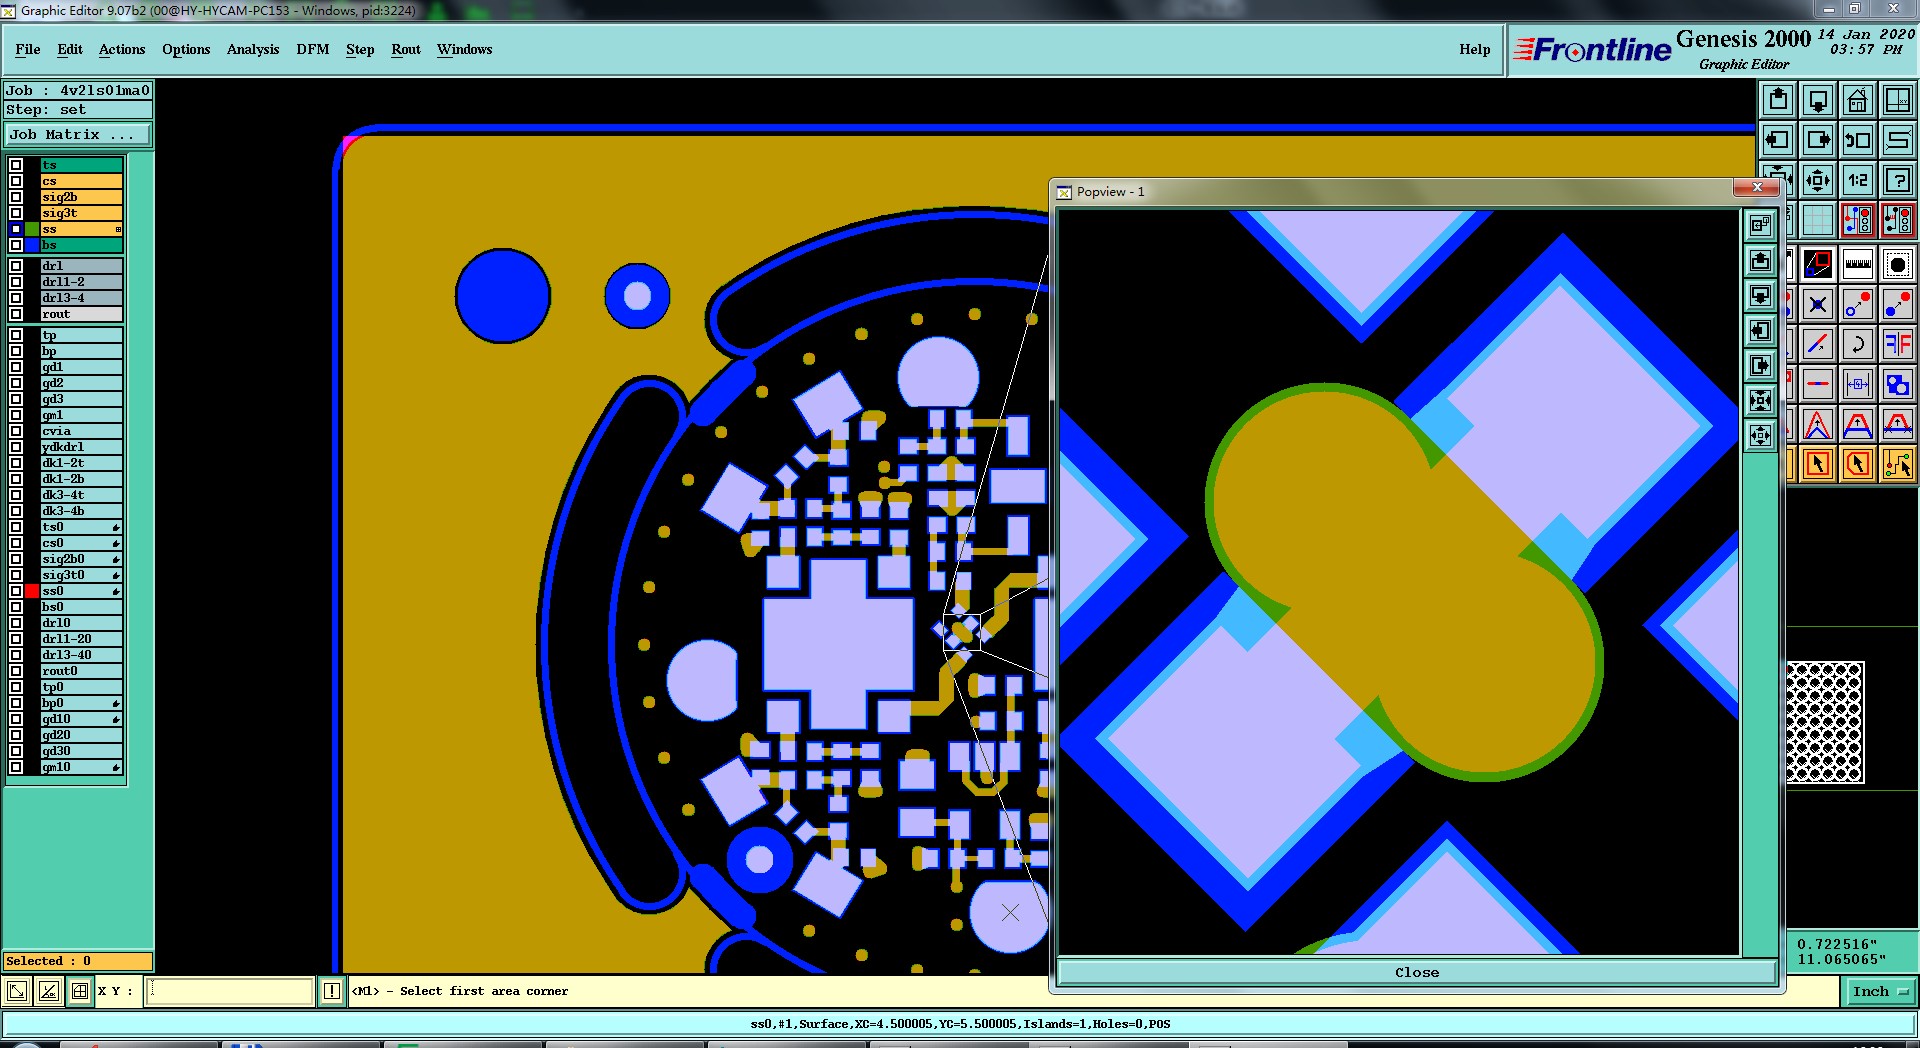Screen dimensions: 1920x1048
Task: Select the ydkdrl layer name
Action: (x=81, y=447)
